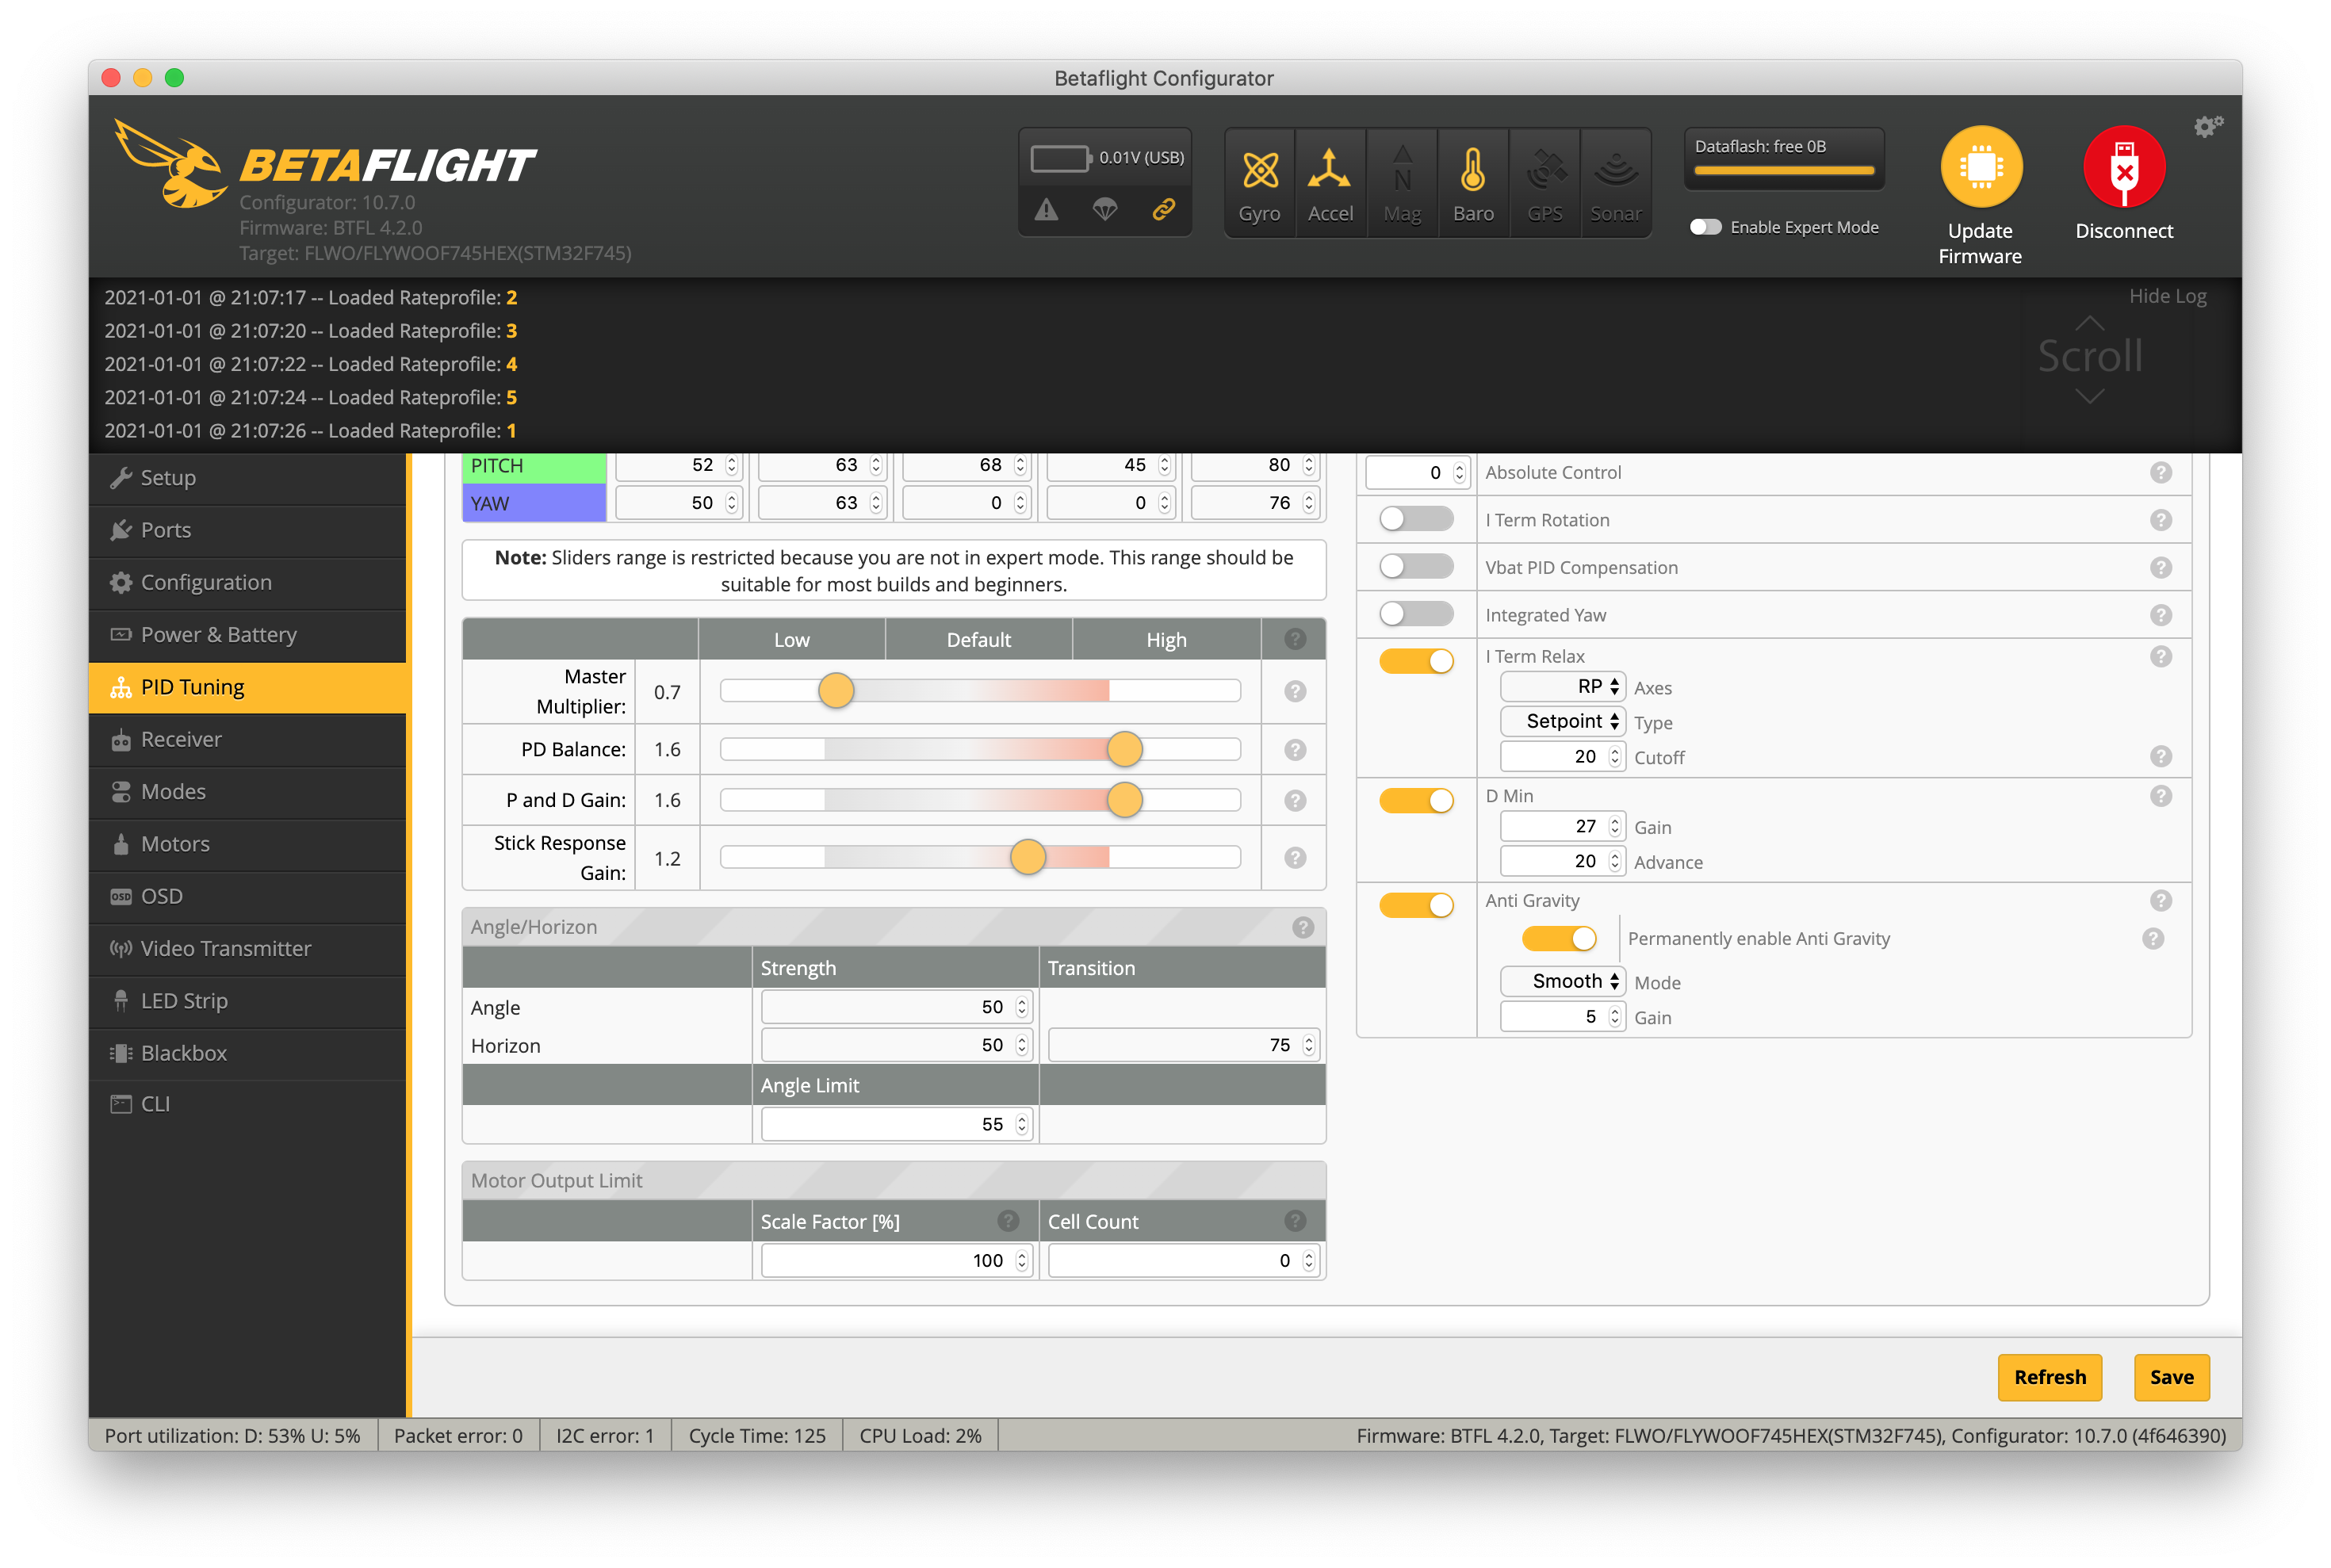Open the CLI tab
2331x1568 pixels.
tap(247, 1104)
